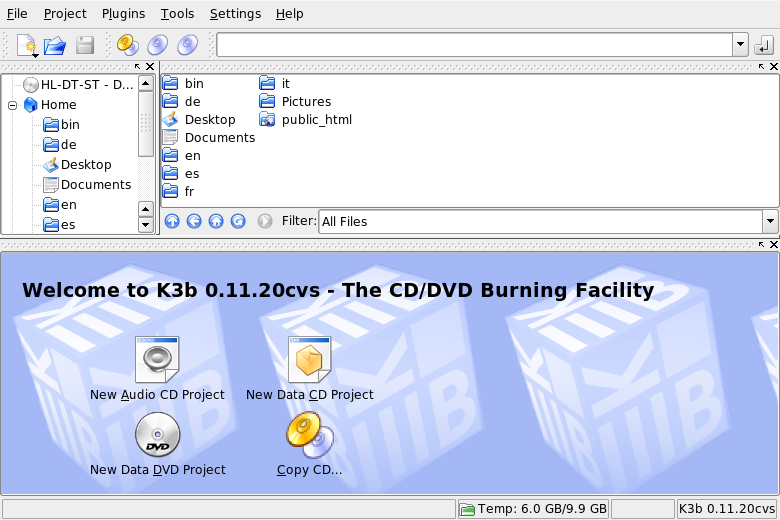Collapse the Home tree node
This screenshot has width=780, height=520.
[12, 105]
